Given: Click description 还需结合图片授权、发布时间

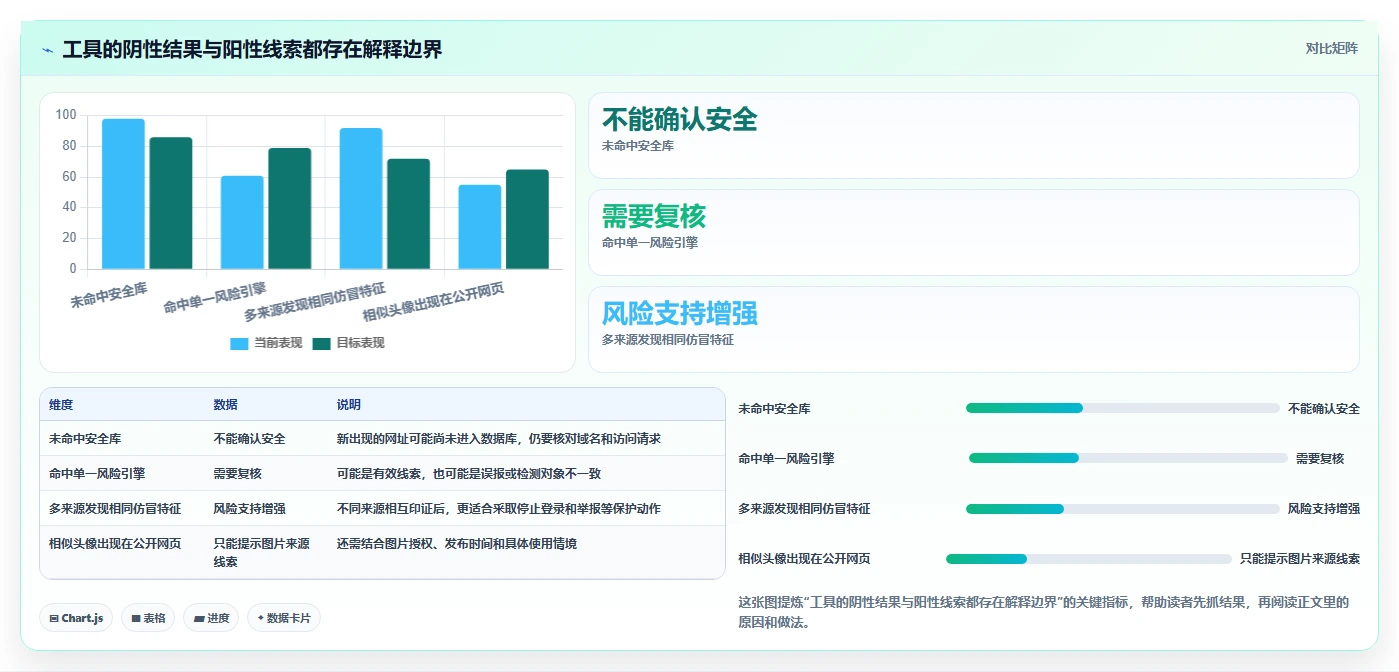Looking at the screenshot, I should point(457,543).
